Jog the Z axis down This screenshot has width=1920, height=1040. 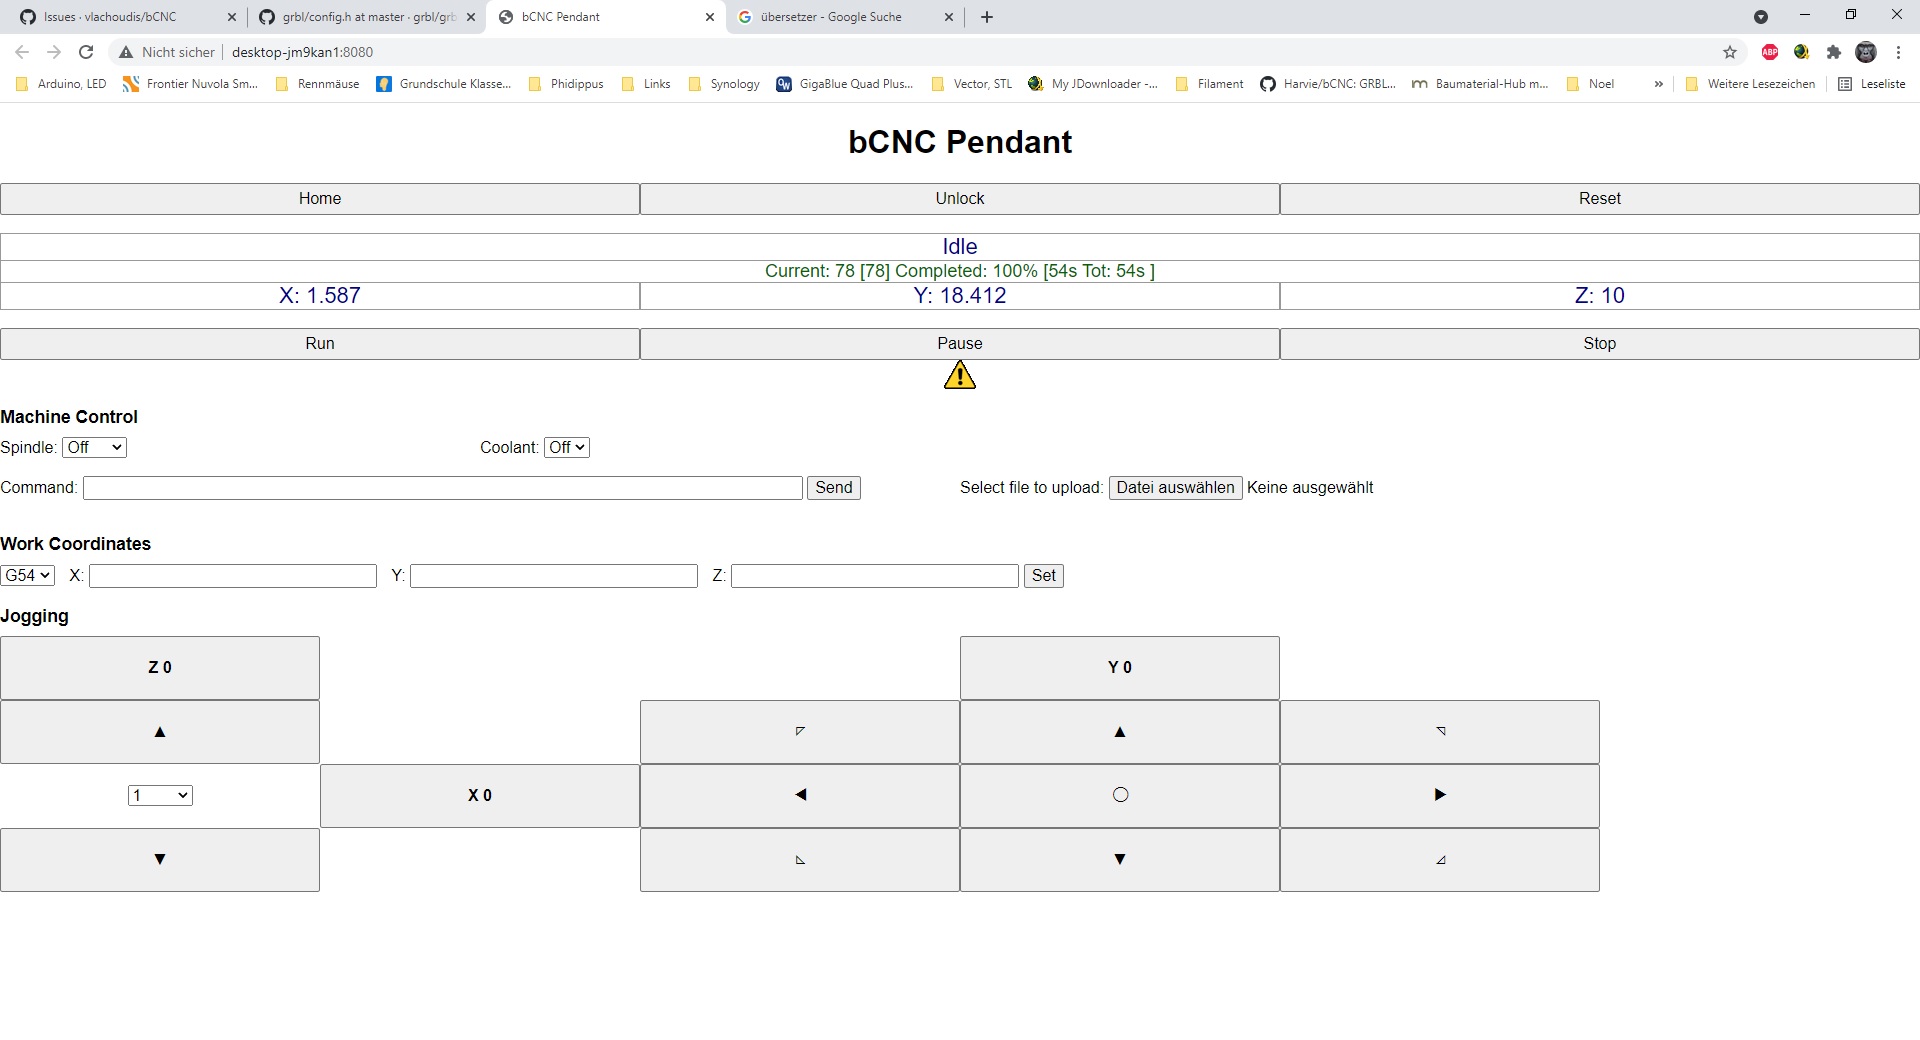(x=160, y=860)
